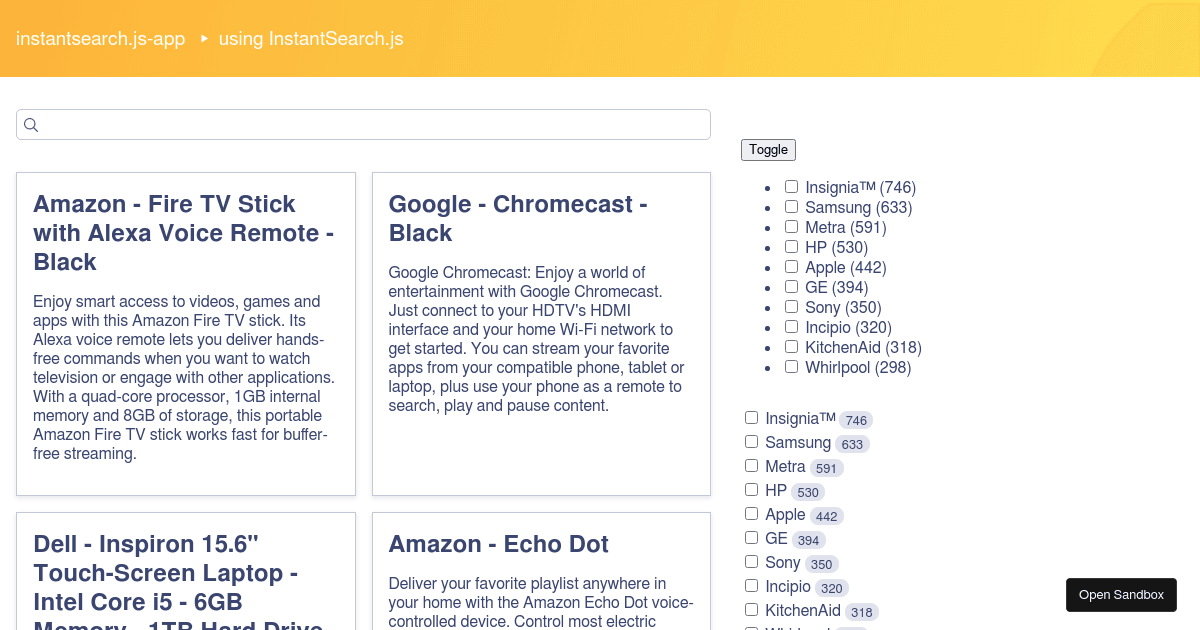The width and height of the screenshot is (1200, 630).
Task: Tick the Whirlpool (298) checkbox
Action: point(791,367)
